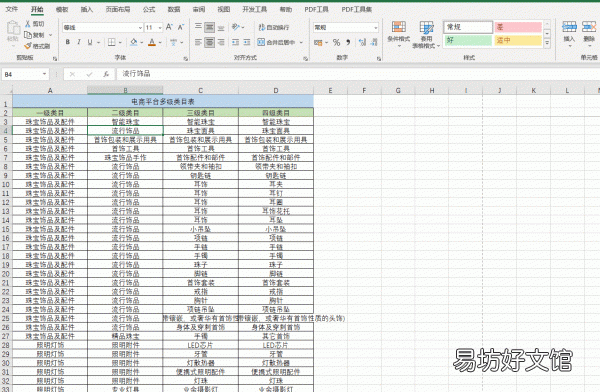The image size is (600, 392).
Task: Toggle middle vertical alignment
Action: point(210,27)
